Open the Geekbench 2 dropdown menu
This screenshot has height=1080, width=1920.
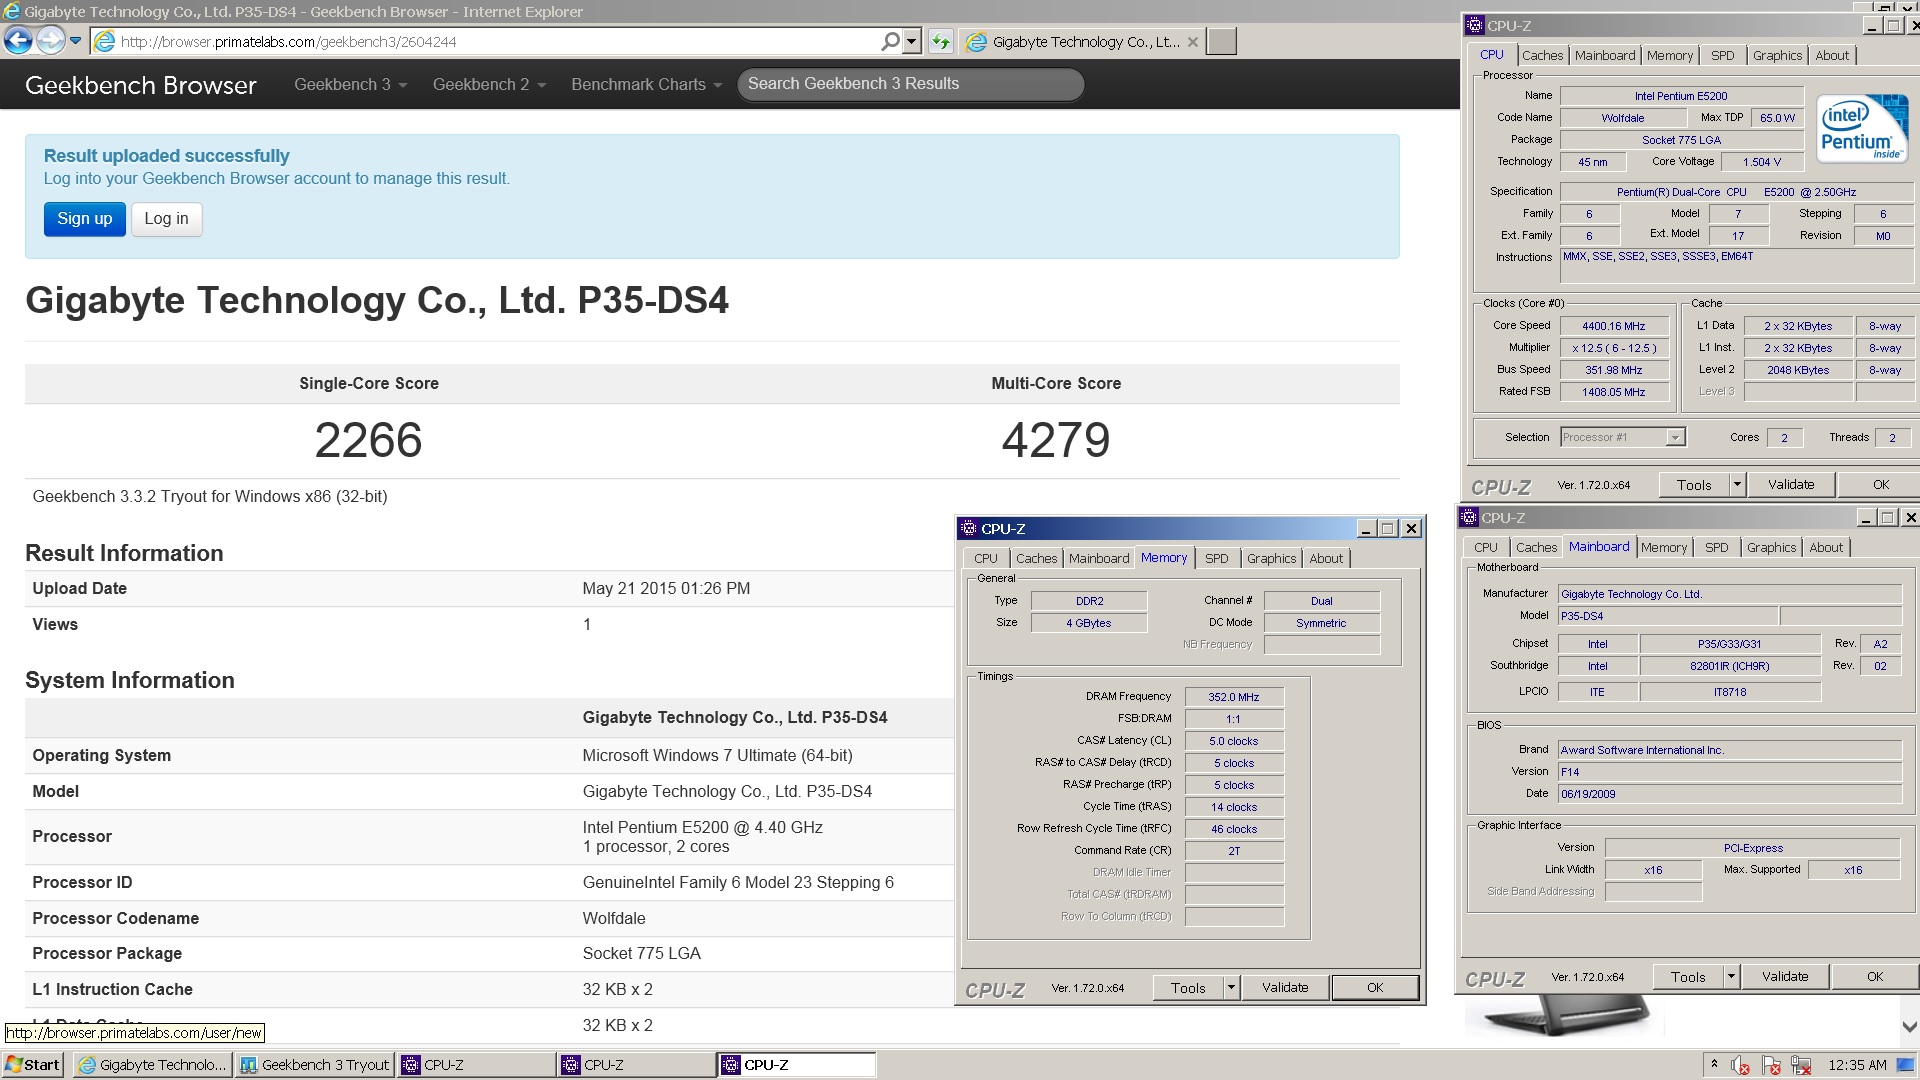(x=489, y=85)
